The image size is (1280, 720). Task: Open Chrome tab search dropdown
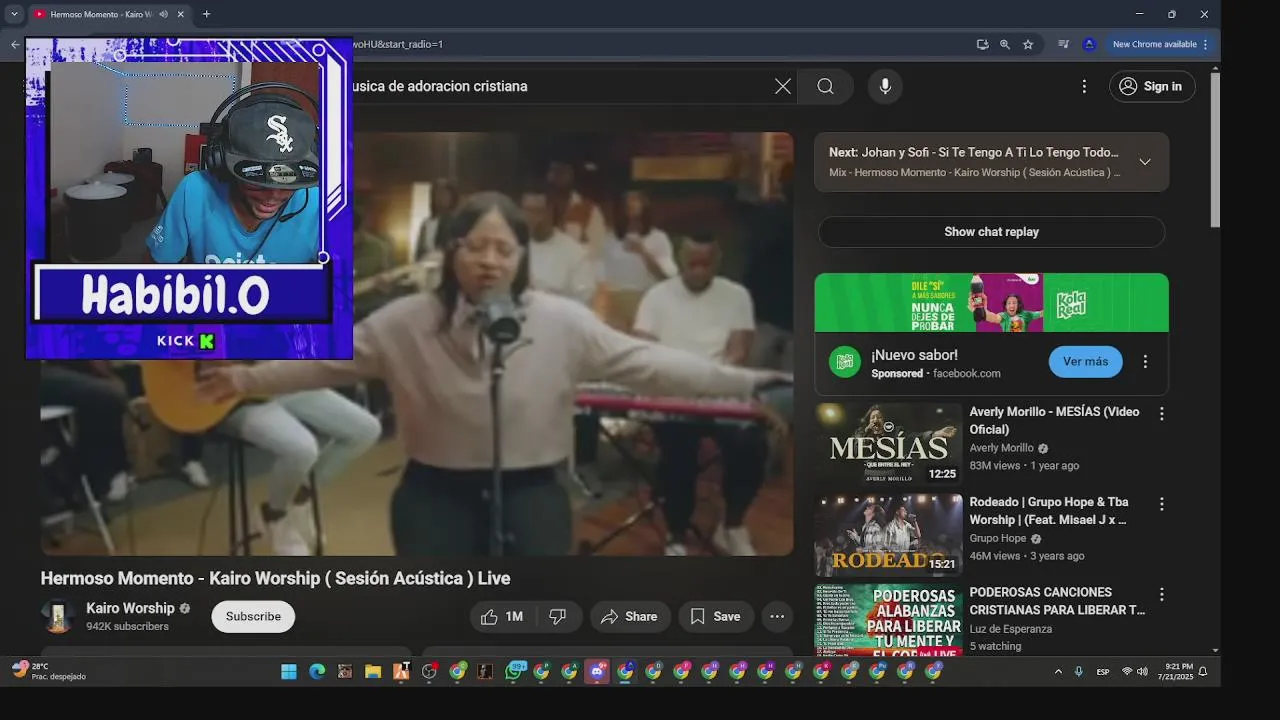tap(14, 14)
